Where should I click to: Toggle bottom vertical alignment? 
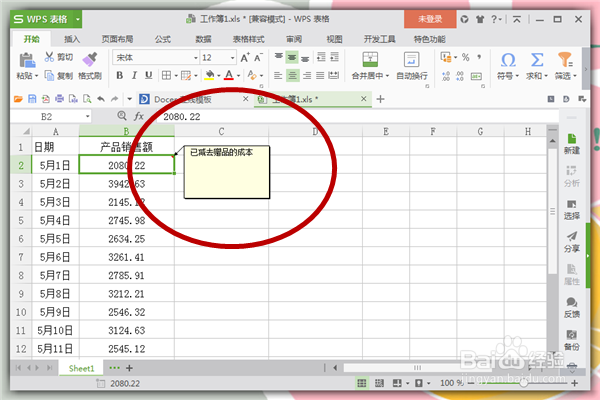coord(305,57)
